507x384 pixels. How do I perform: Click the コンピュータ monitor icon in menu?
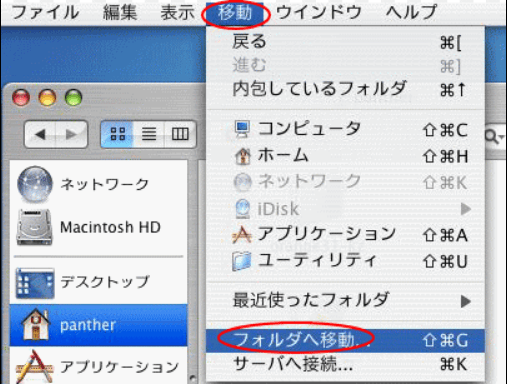click(x=242, y=129)
